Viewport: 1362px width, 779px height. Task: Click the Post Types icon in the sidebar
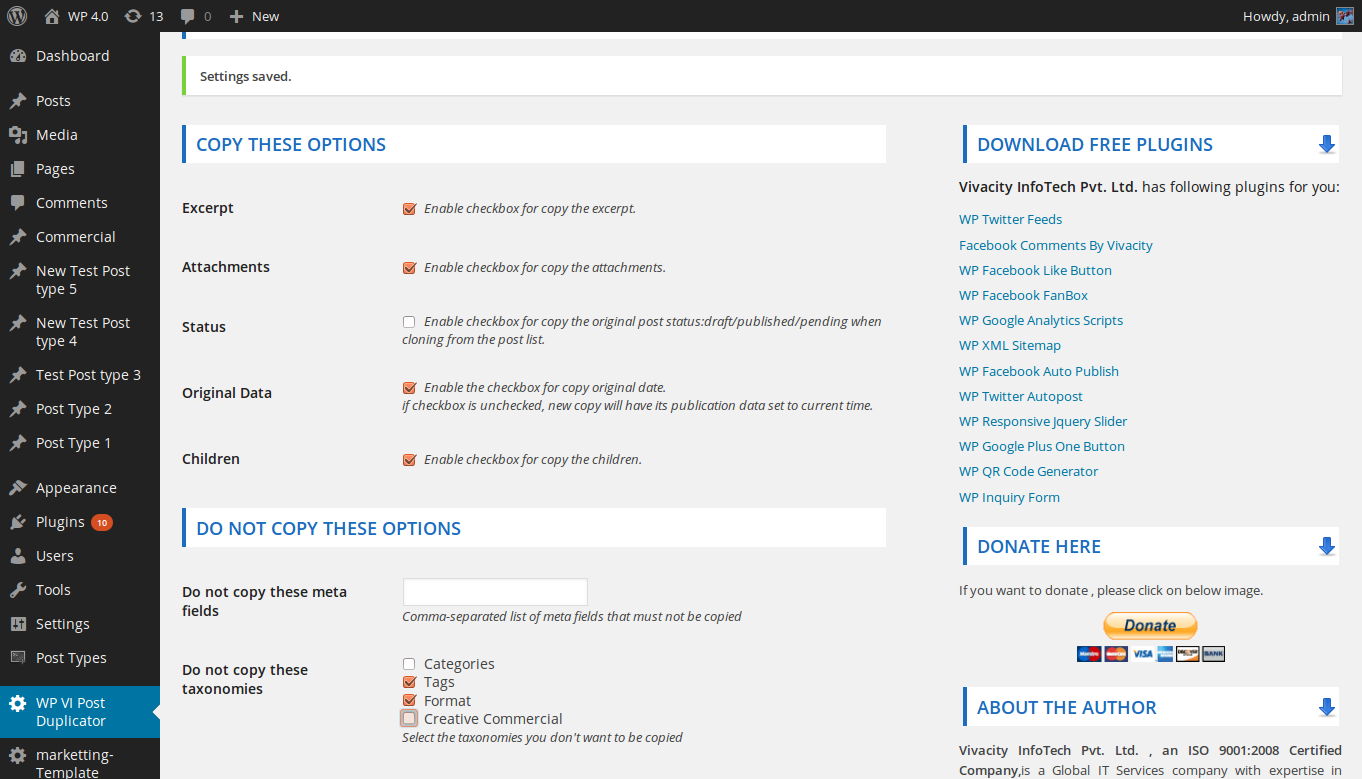[x=17, y=658]
